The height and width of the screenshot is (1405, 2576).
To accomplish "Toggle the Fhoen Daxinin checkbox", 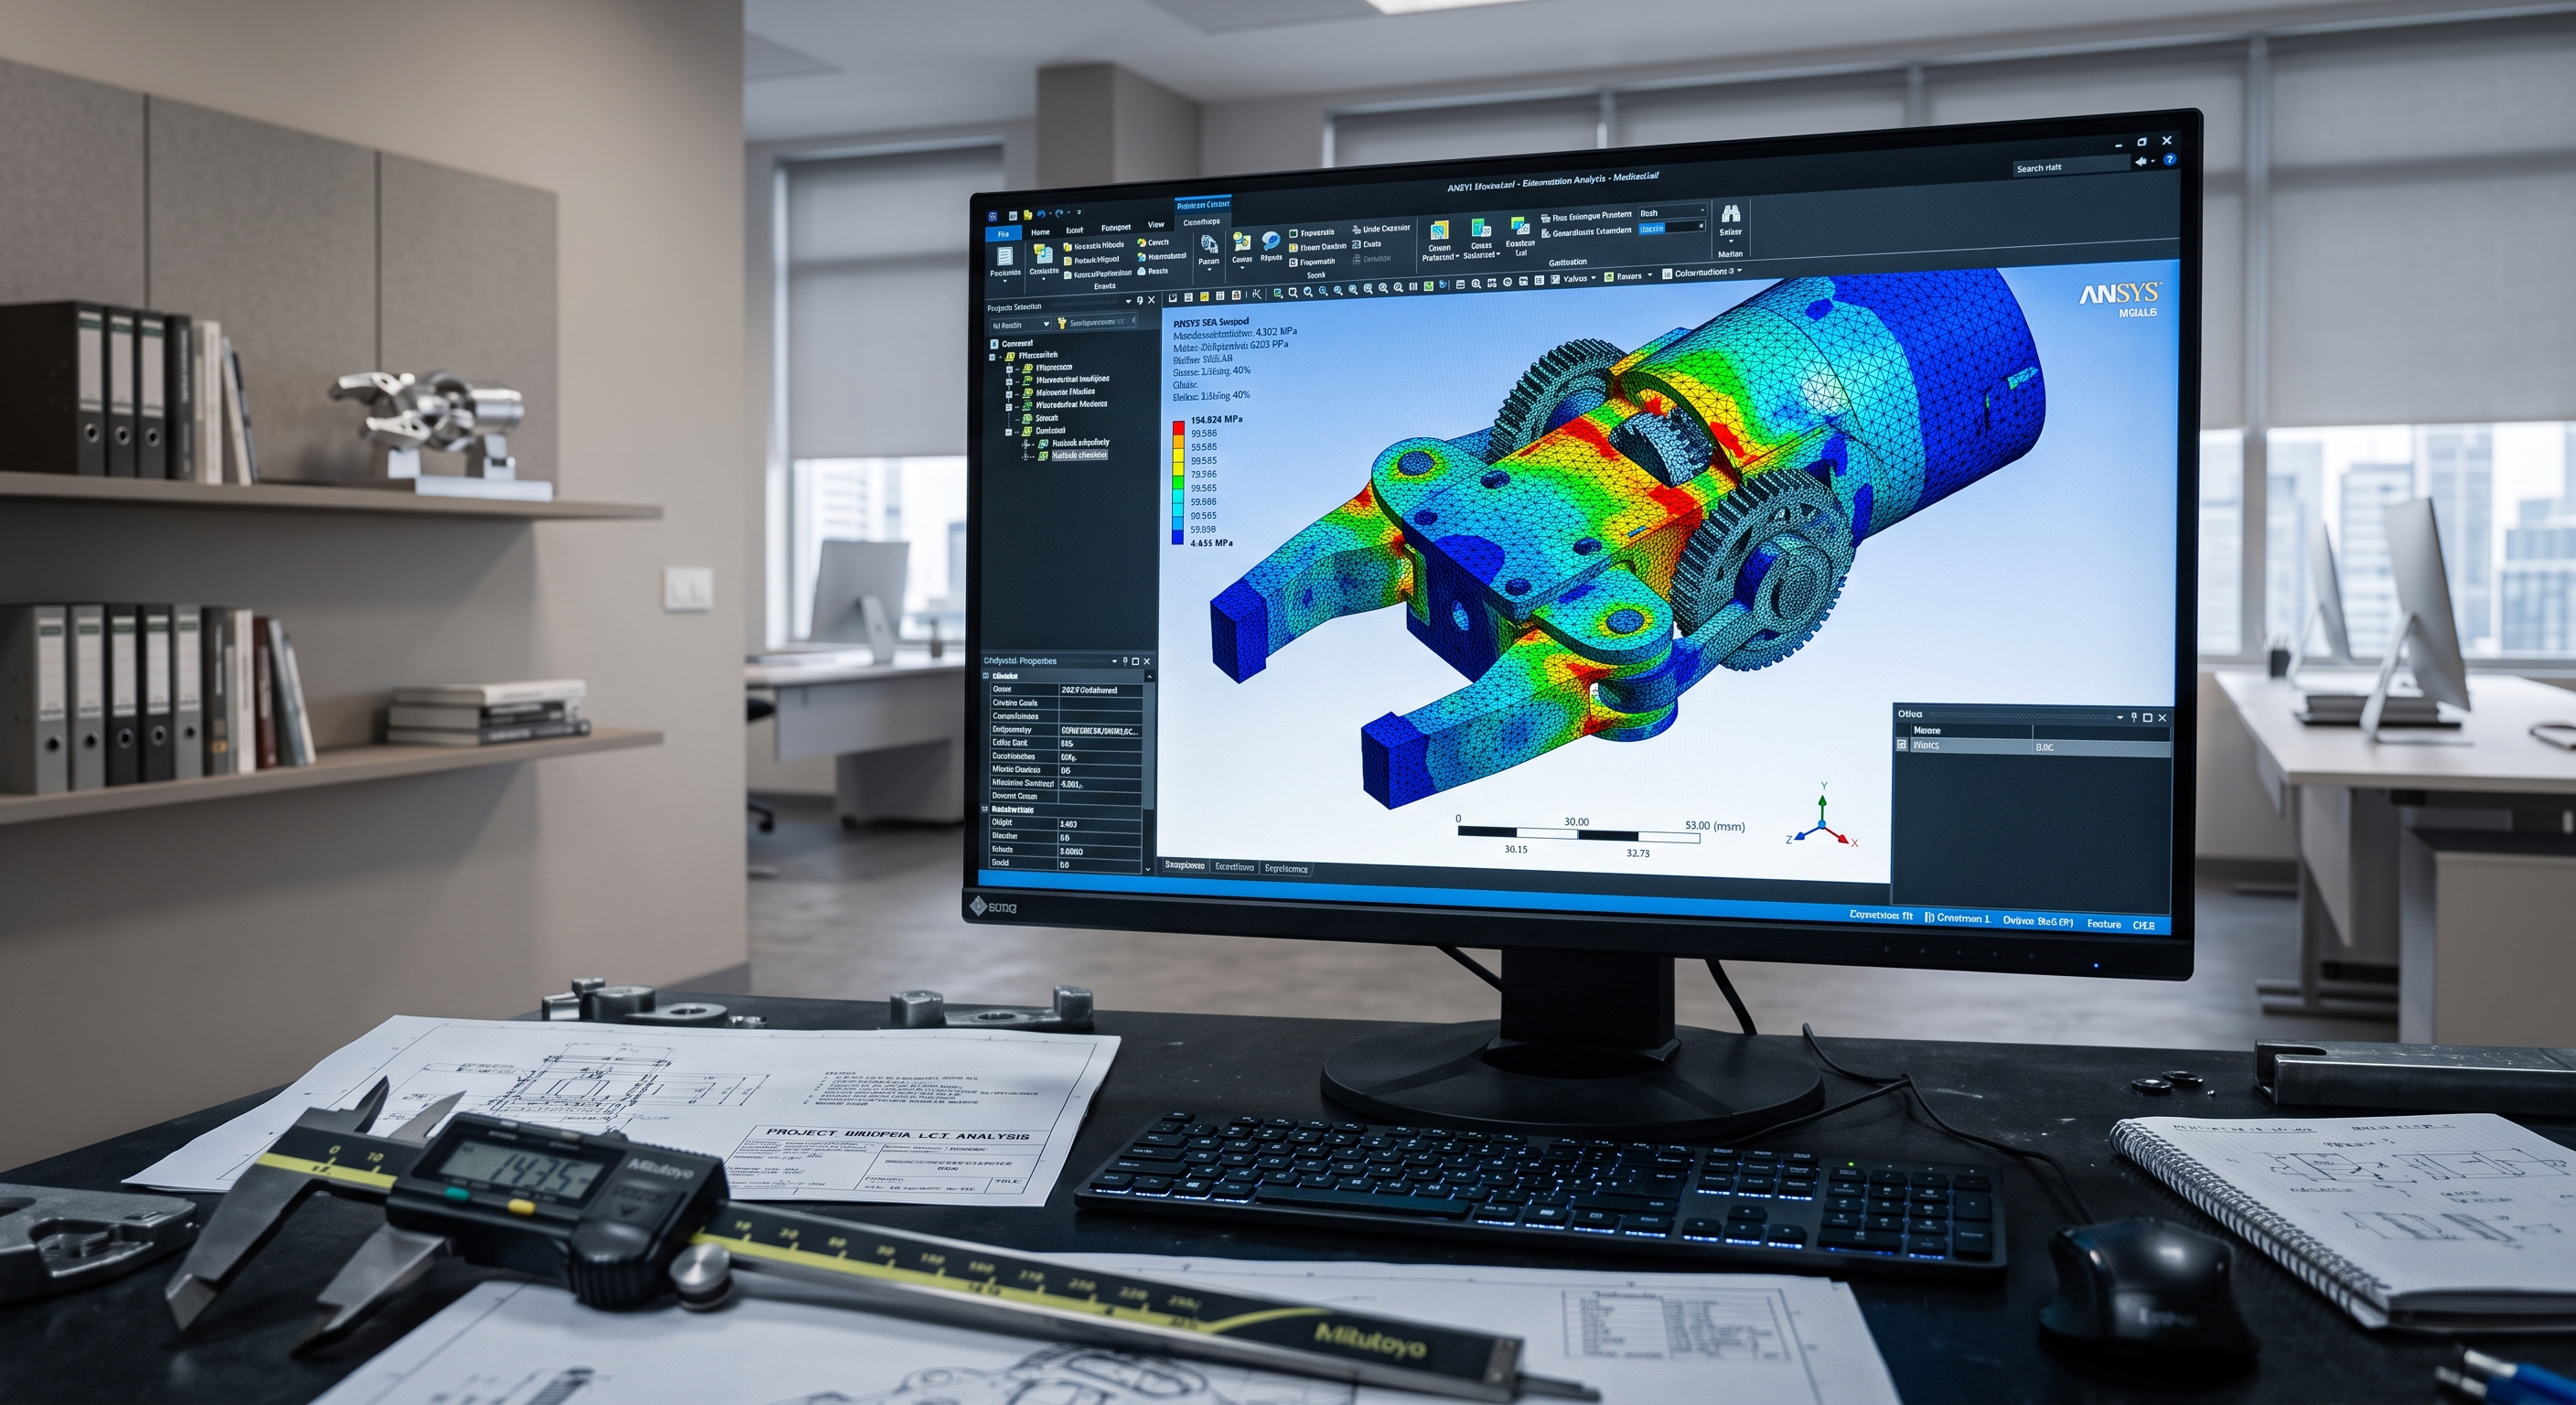I will click(x=1294, y=248).
